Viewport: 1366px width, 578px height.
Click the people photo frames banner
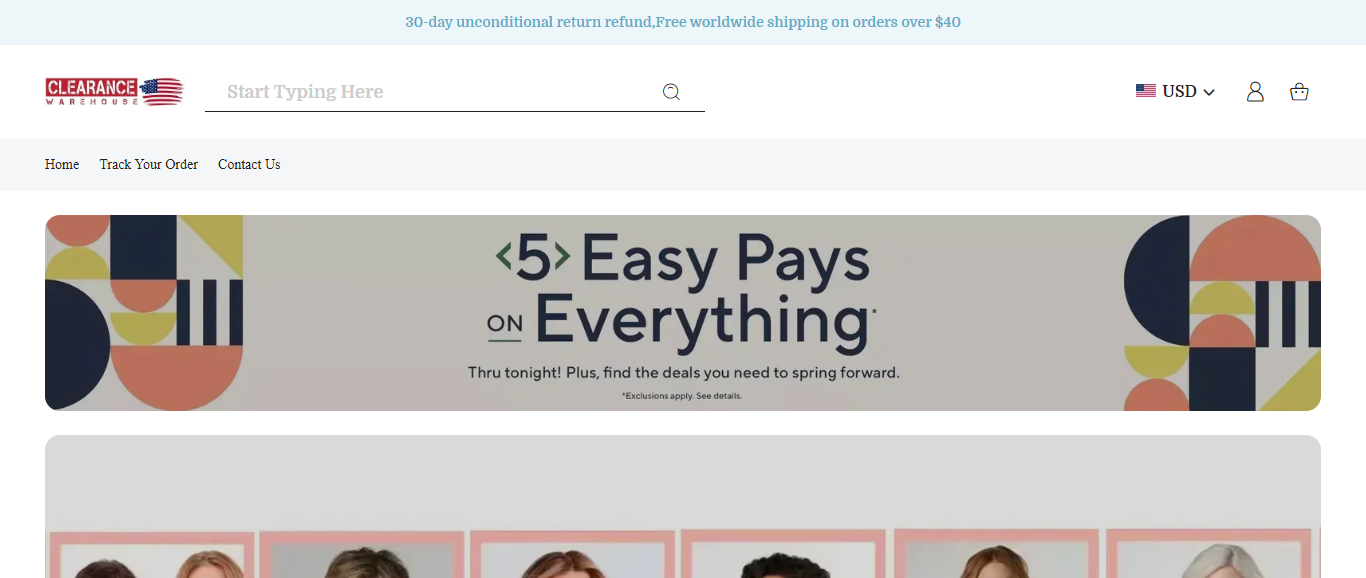683,506
